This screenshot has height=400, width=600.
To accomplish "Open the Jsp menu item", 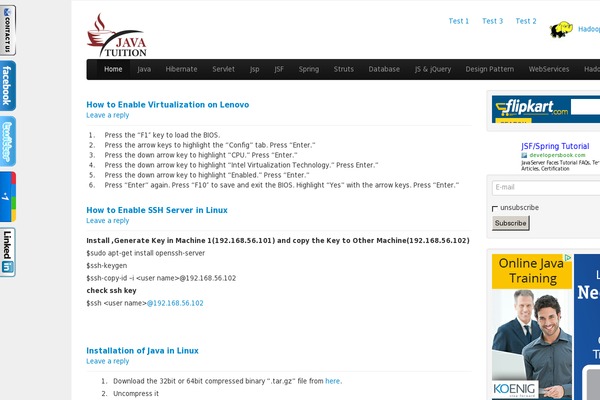I will [x=254, y=69].
